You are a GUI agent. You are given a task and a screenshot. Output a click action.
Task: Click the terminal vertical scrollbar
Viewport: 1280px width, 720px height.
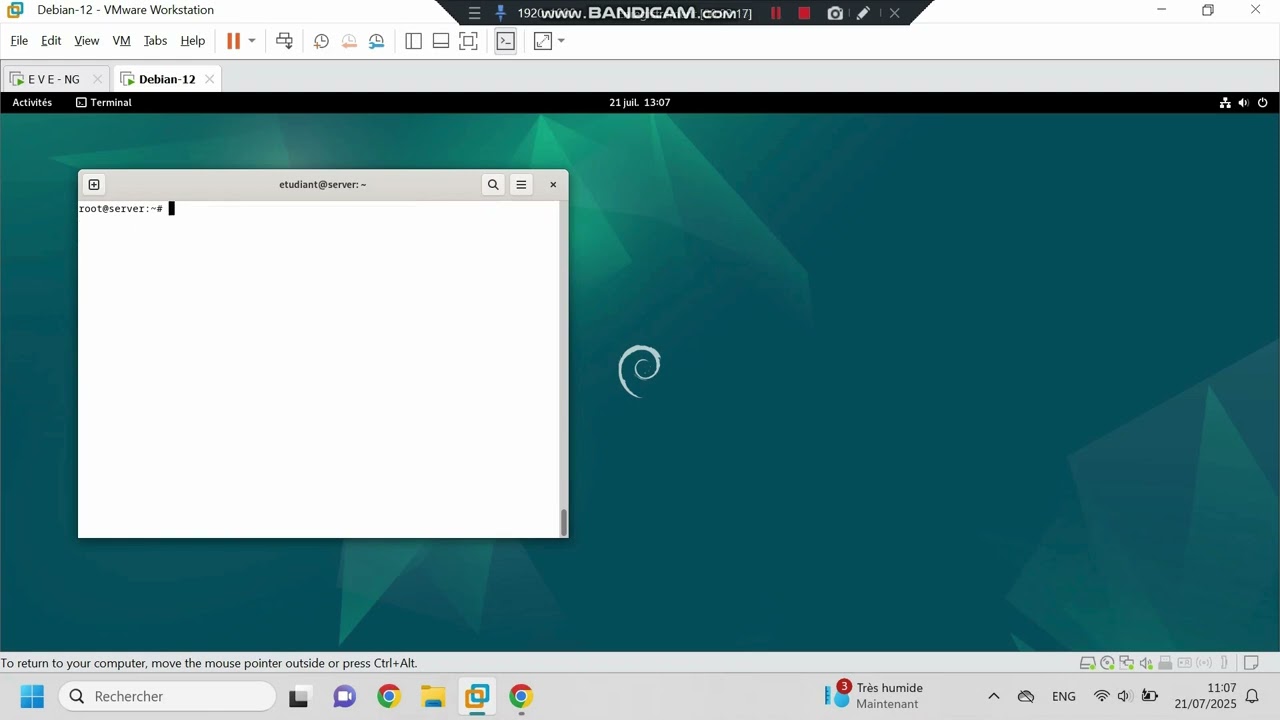tap(564, 522)
